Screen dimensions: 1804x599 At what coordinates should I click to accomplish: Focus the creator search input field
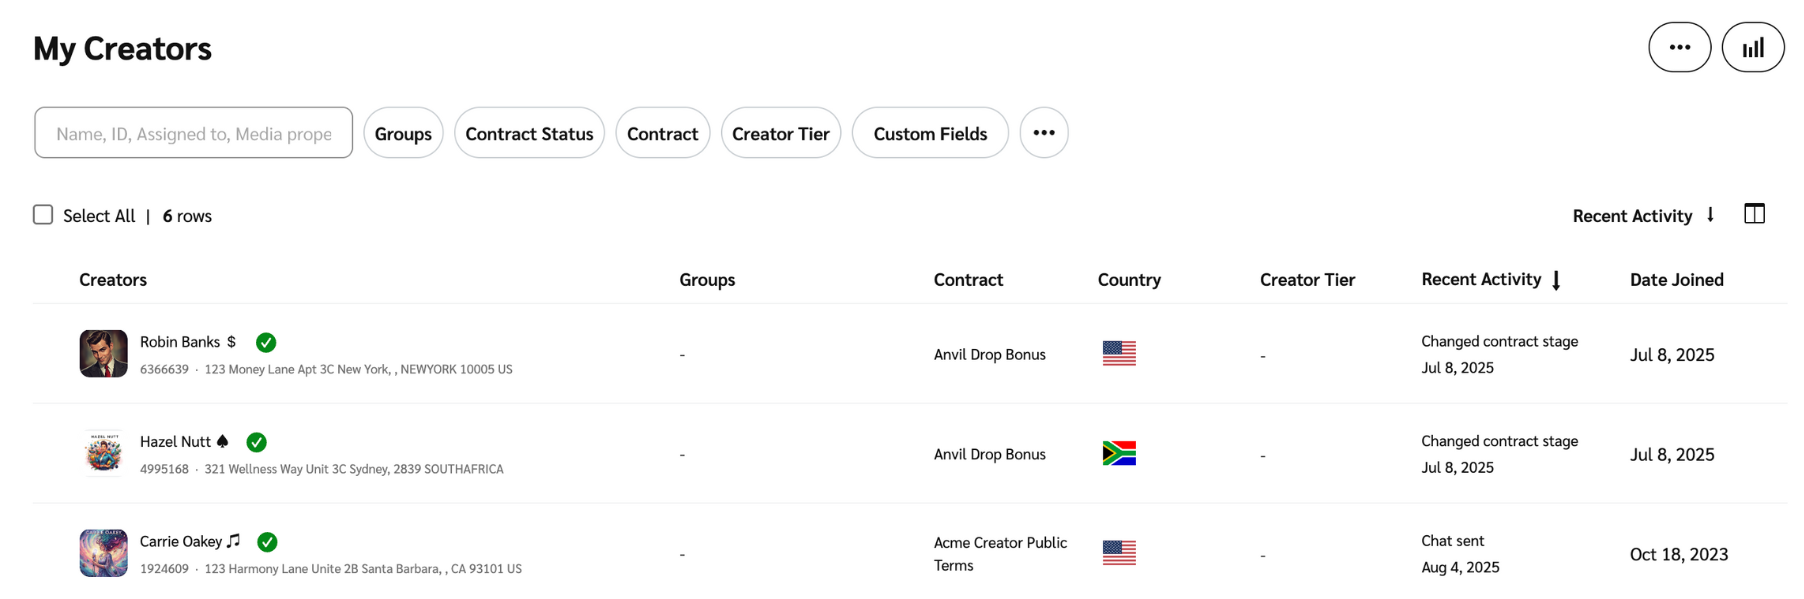point(193,133)
